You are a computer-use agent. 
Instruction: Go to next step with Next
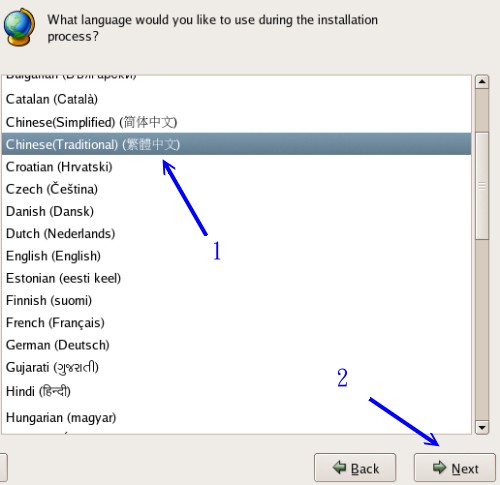(x=455, y=468)
